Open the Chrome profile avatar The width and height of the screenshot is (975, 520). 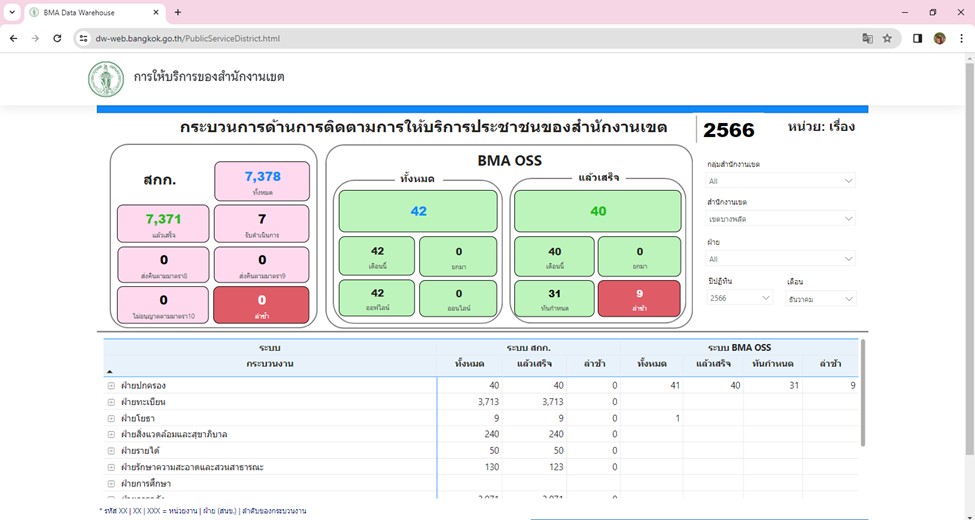point(939,38)
